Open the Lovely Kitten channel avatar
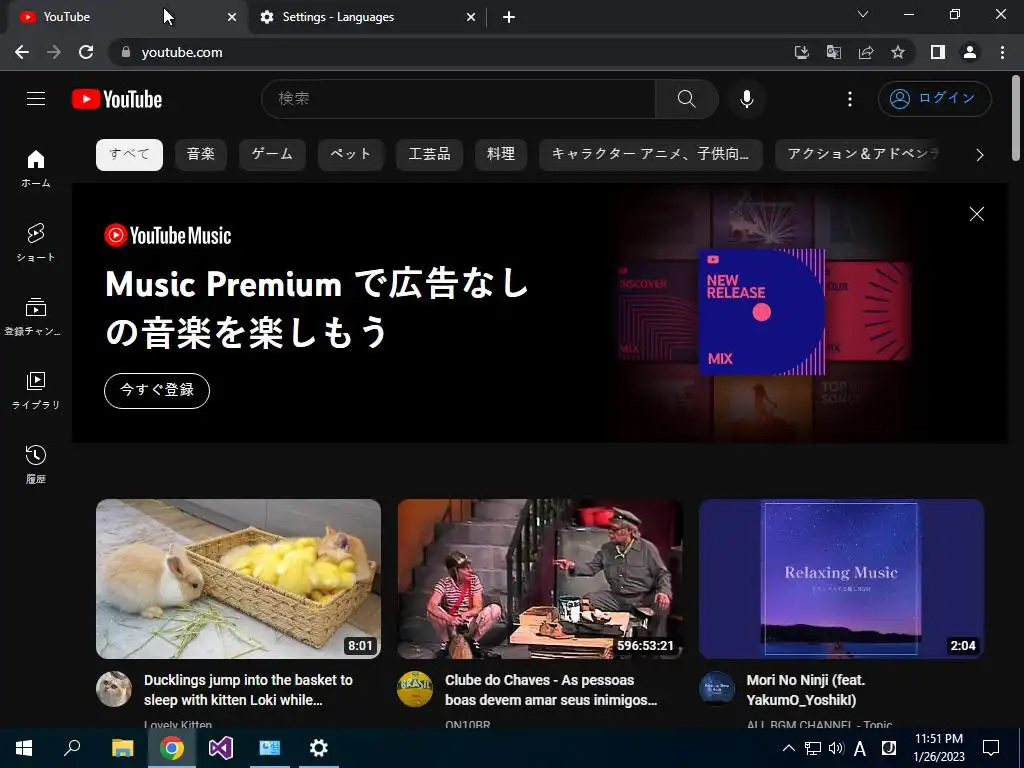The height and width of the screenshot is (768, 1024). click(x=114, y=689)
